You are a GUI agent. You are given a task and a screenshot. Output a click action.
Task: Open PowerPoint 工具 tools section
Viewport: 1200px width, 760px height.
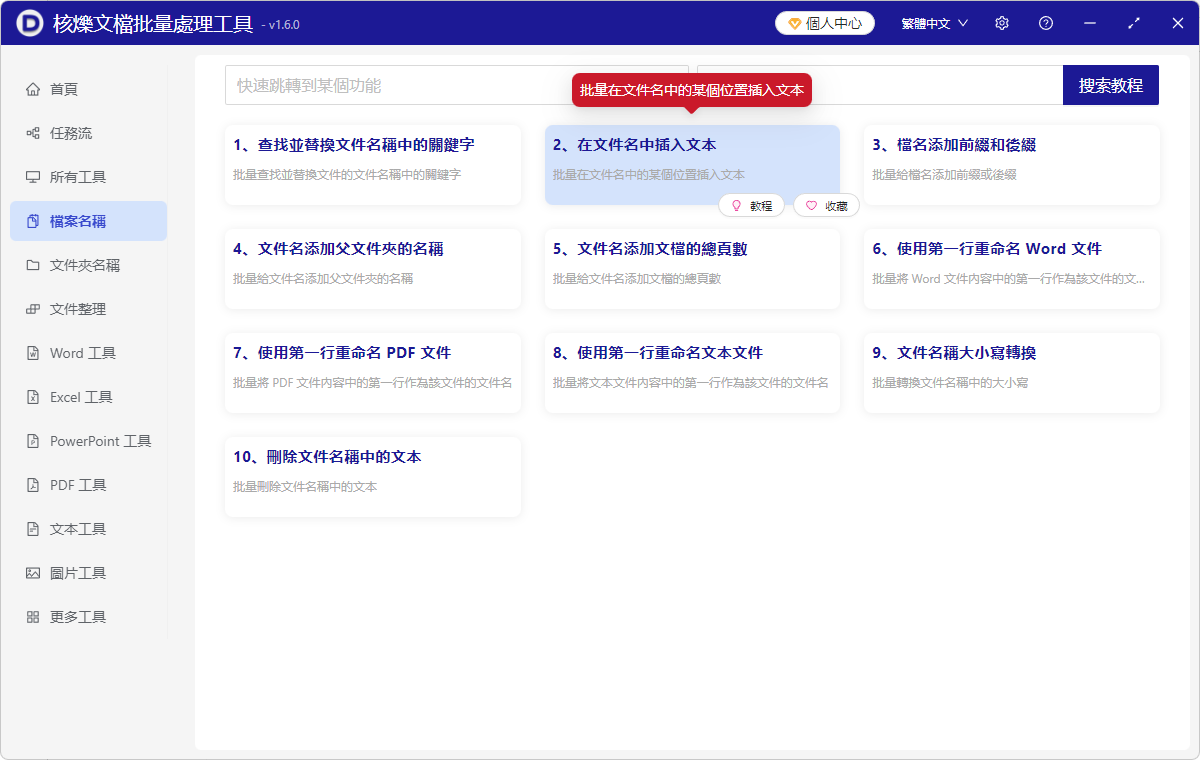pyautogui.click(x=90, y=440)
